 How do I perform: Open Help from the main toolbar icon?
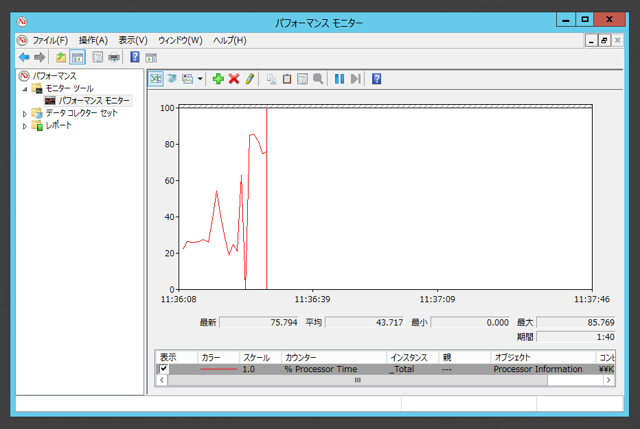coord(135,57)
